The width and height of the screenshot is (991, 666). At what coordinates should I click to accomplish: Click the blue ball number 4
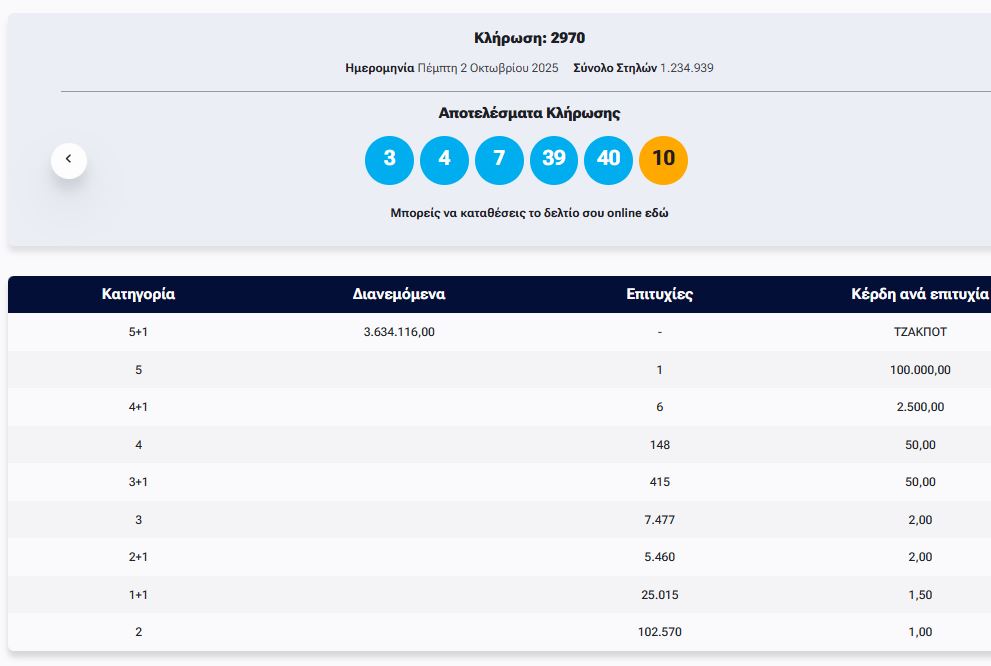point(444,160)
